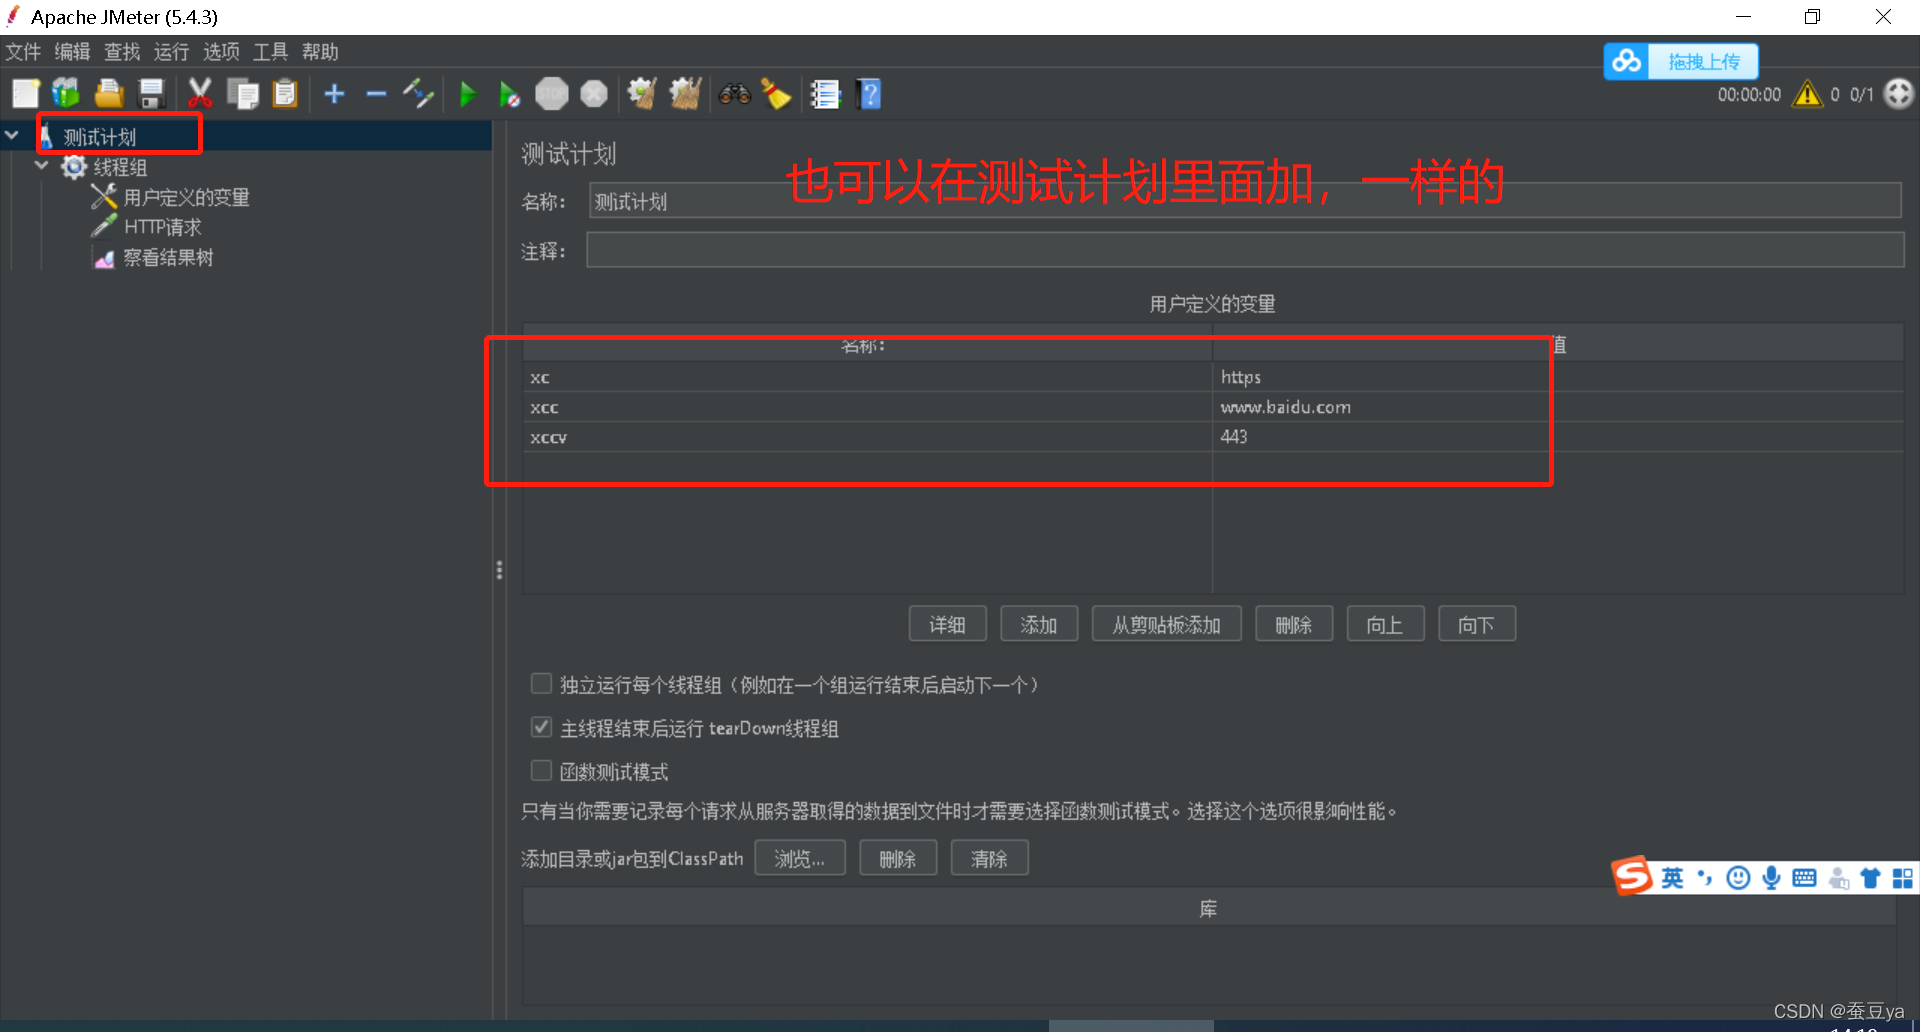Select the xc variable name cell

coord(867,377)
